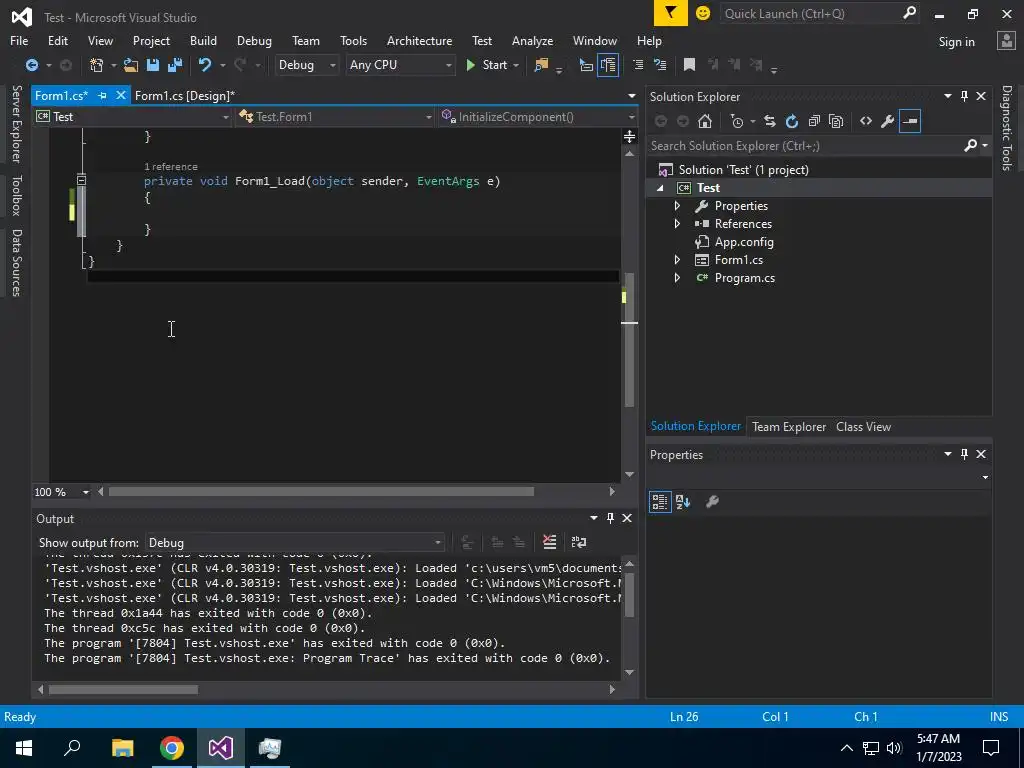This screenshot has width=1024, height=768.
Task: Toggle Categorized view in Properties panel
Action: pos(660,502)
